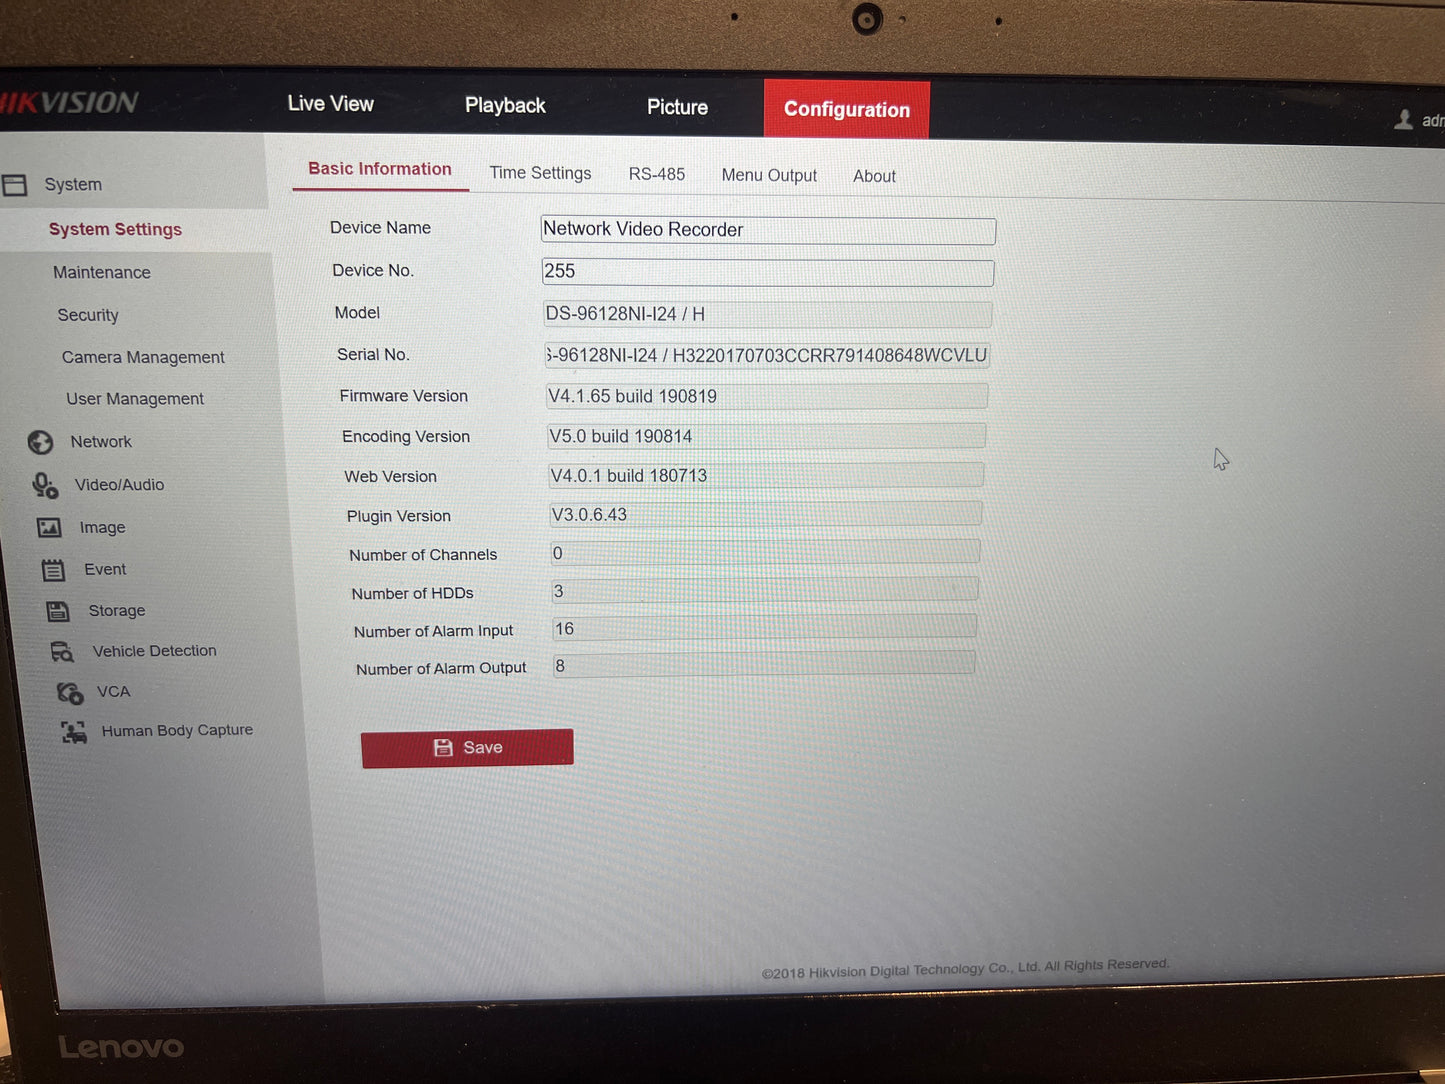Click the Human Body Capture icon

pos(74,732)
